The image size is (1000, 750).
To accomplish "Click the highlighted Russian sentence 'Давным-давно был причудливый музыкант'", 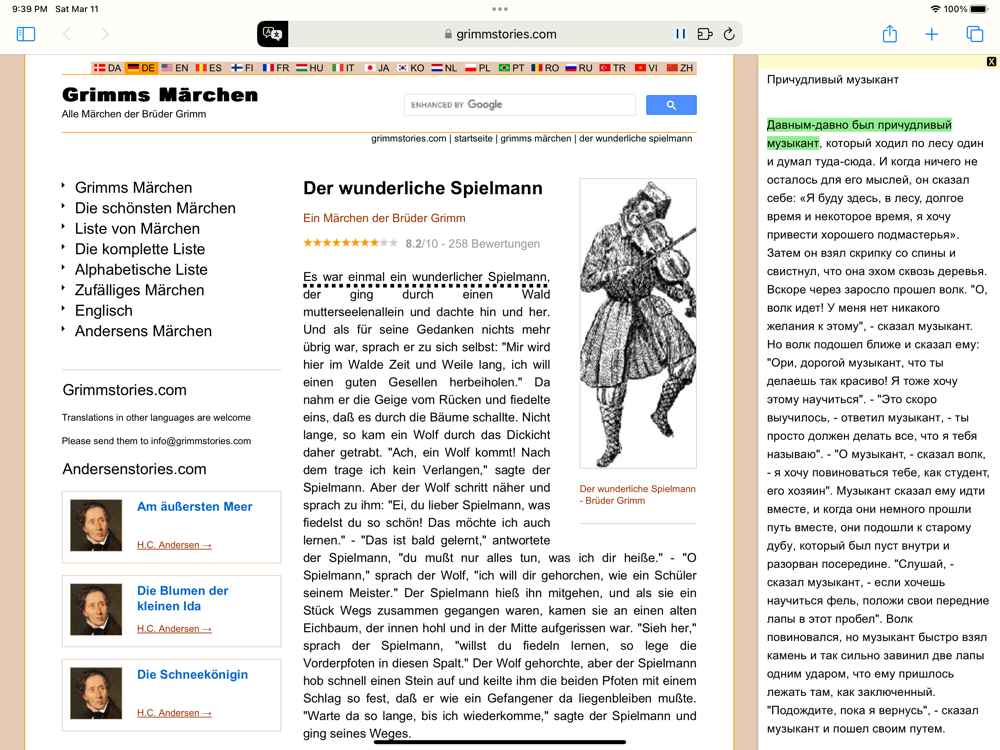I will point(858,134).
